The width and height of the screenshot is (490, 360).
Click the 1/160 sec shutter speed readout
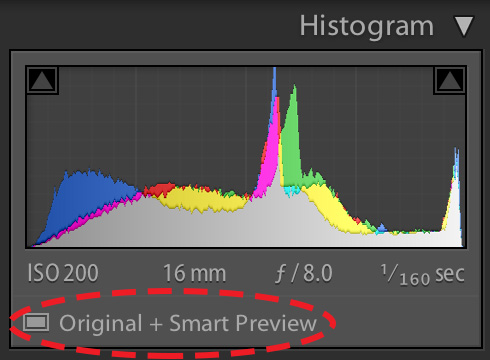pyautogui.click(x=423, y=275)
